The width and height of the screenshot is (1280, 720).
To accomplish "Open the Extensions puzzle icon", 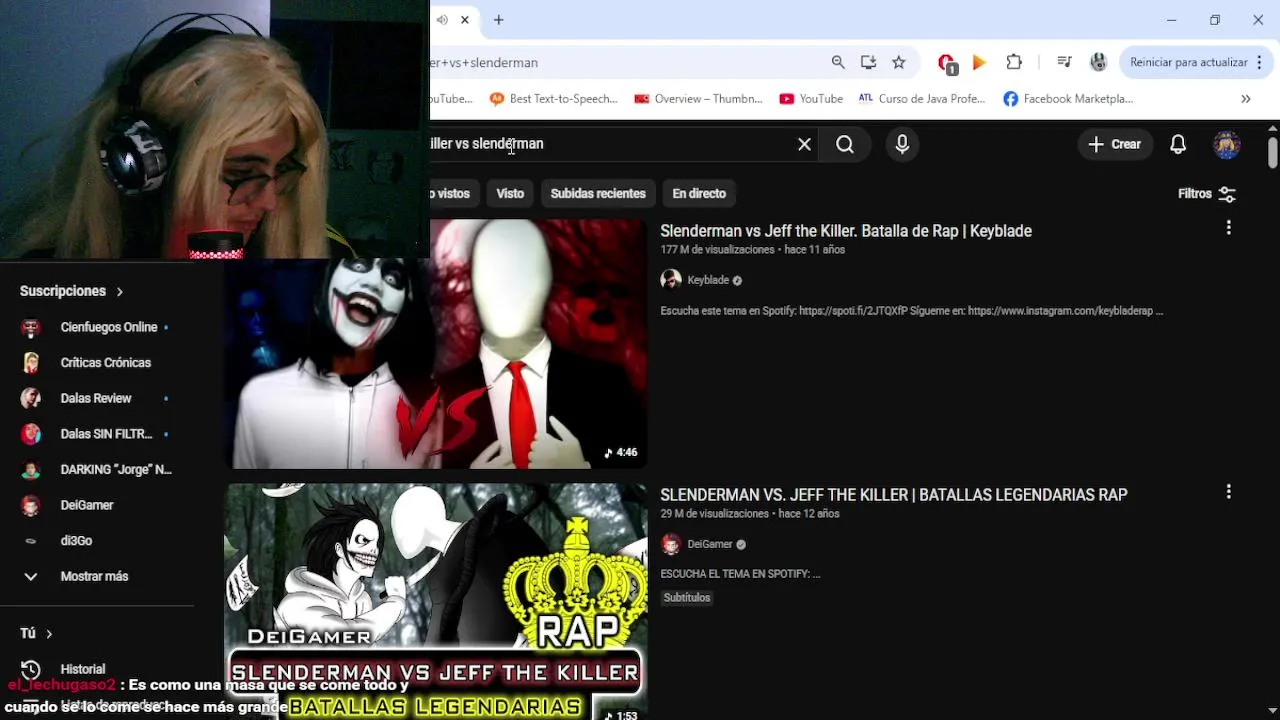I will (x=1014, y=62).
